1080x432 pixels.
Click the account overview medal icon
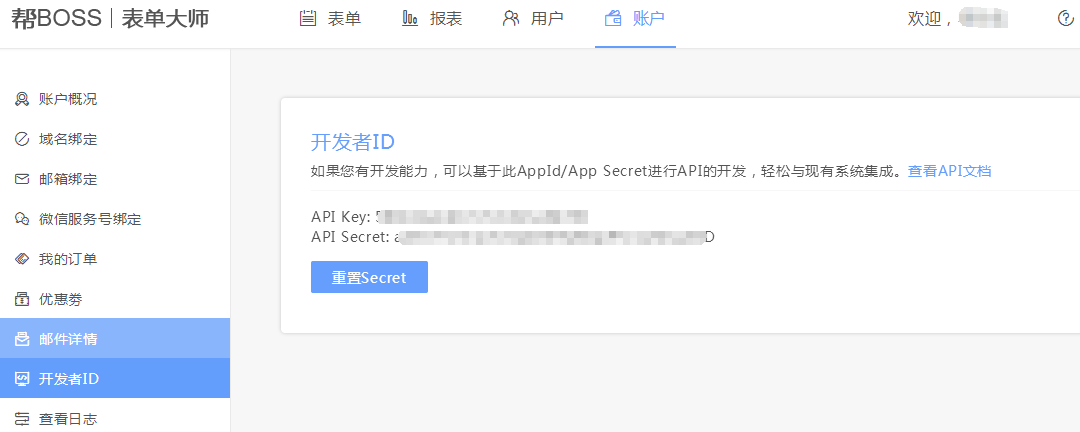22,99
